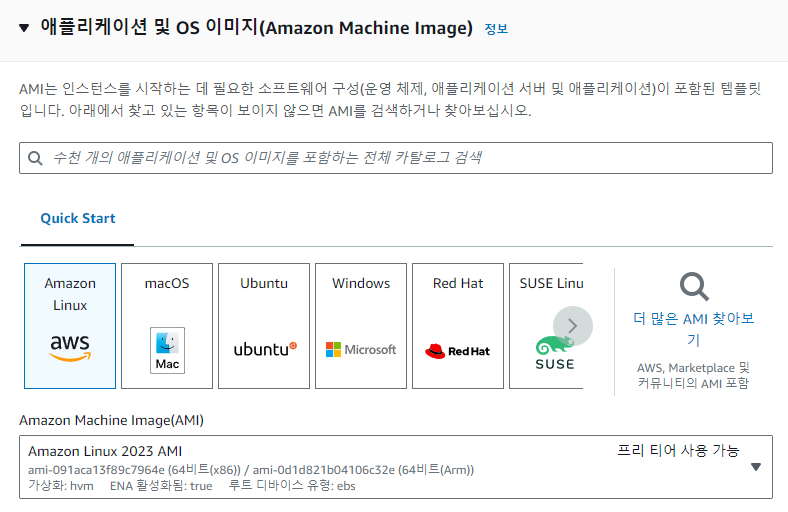Click the magnifier icon in search box

click(x=35, y=158)
